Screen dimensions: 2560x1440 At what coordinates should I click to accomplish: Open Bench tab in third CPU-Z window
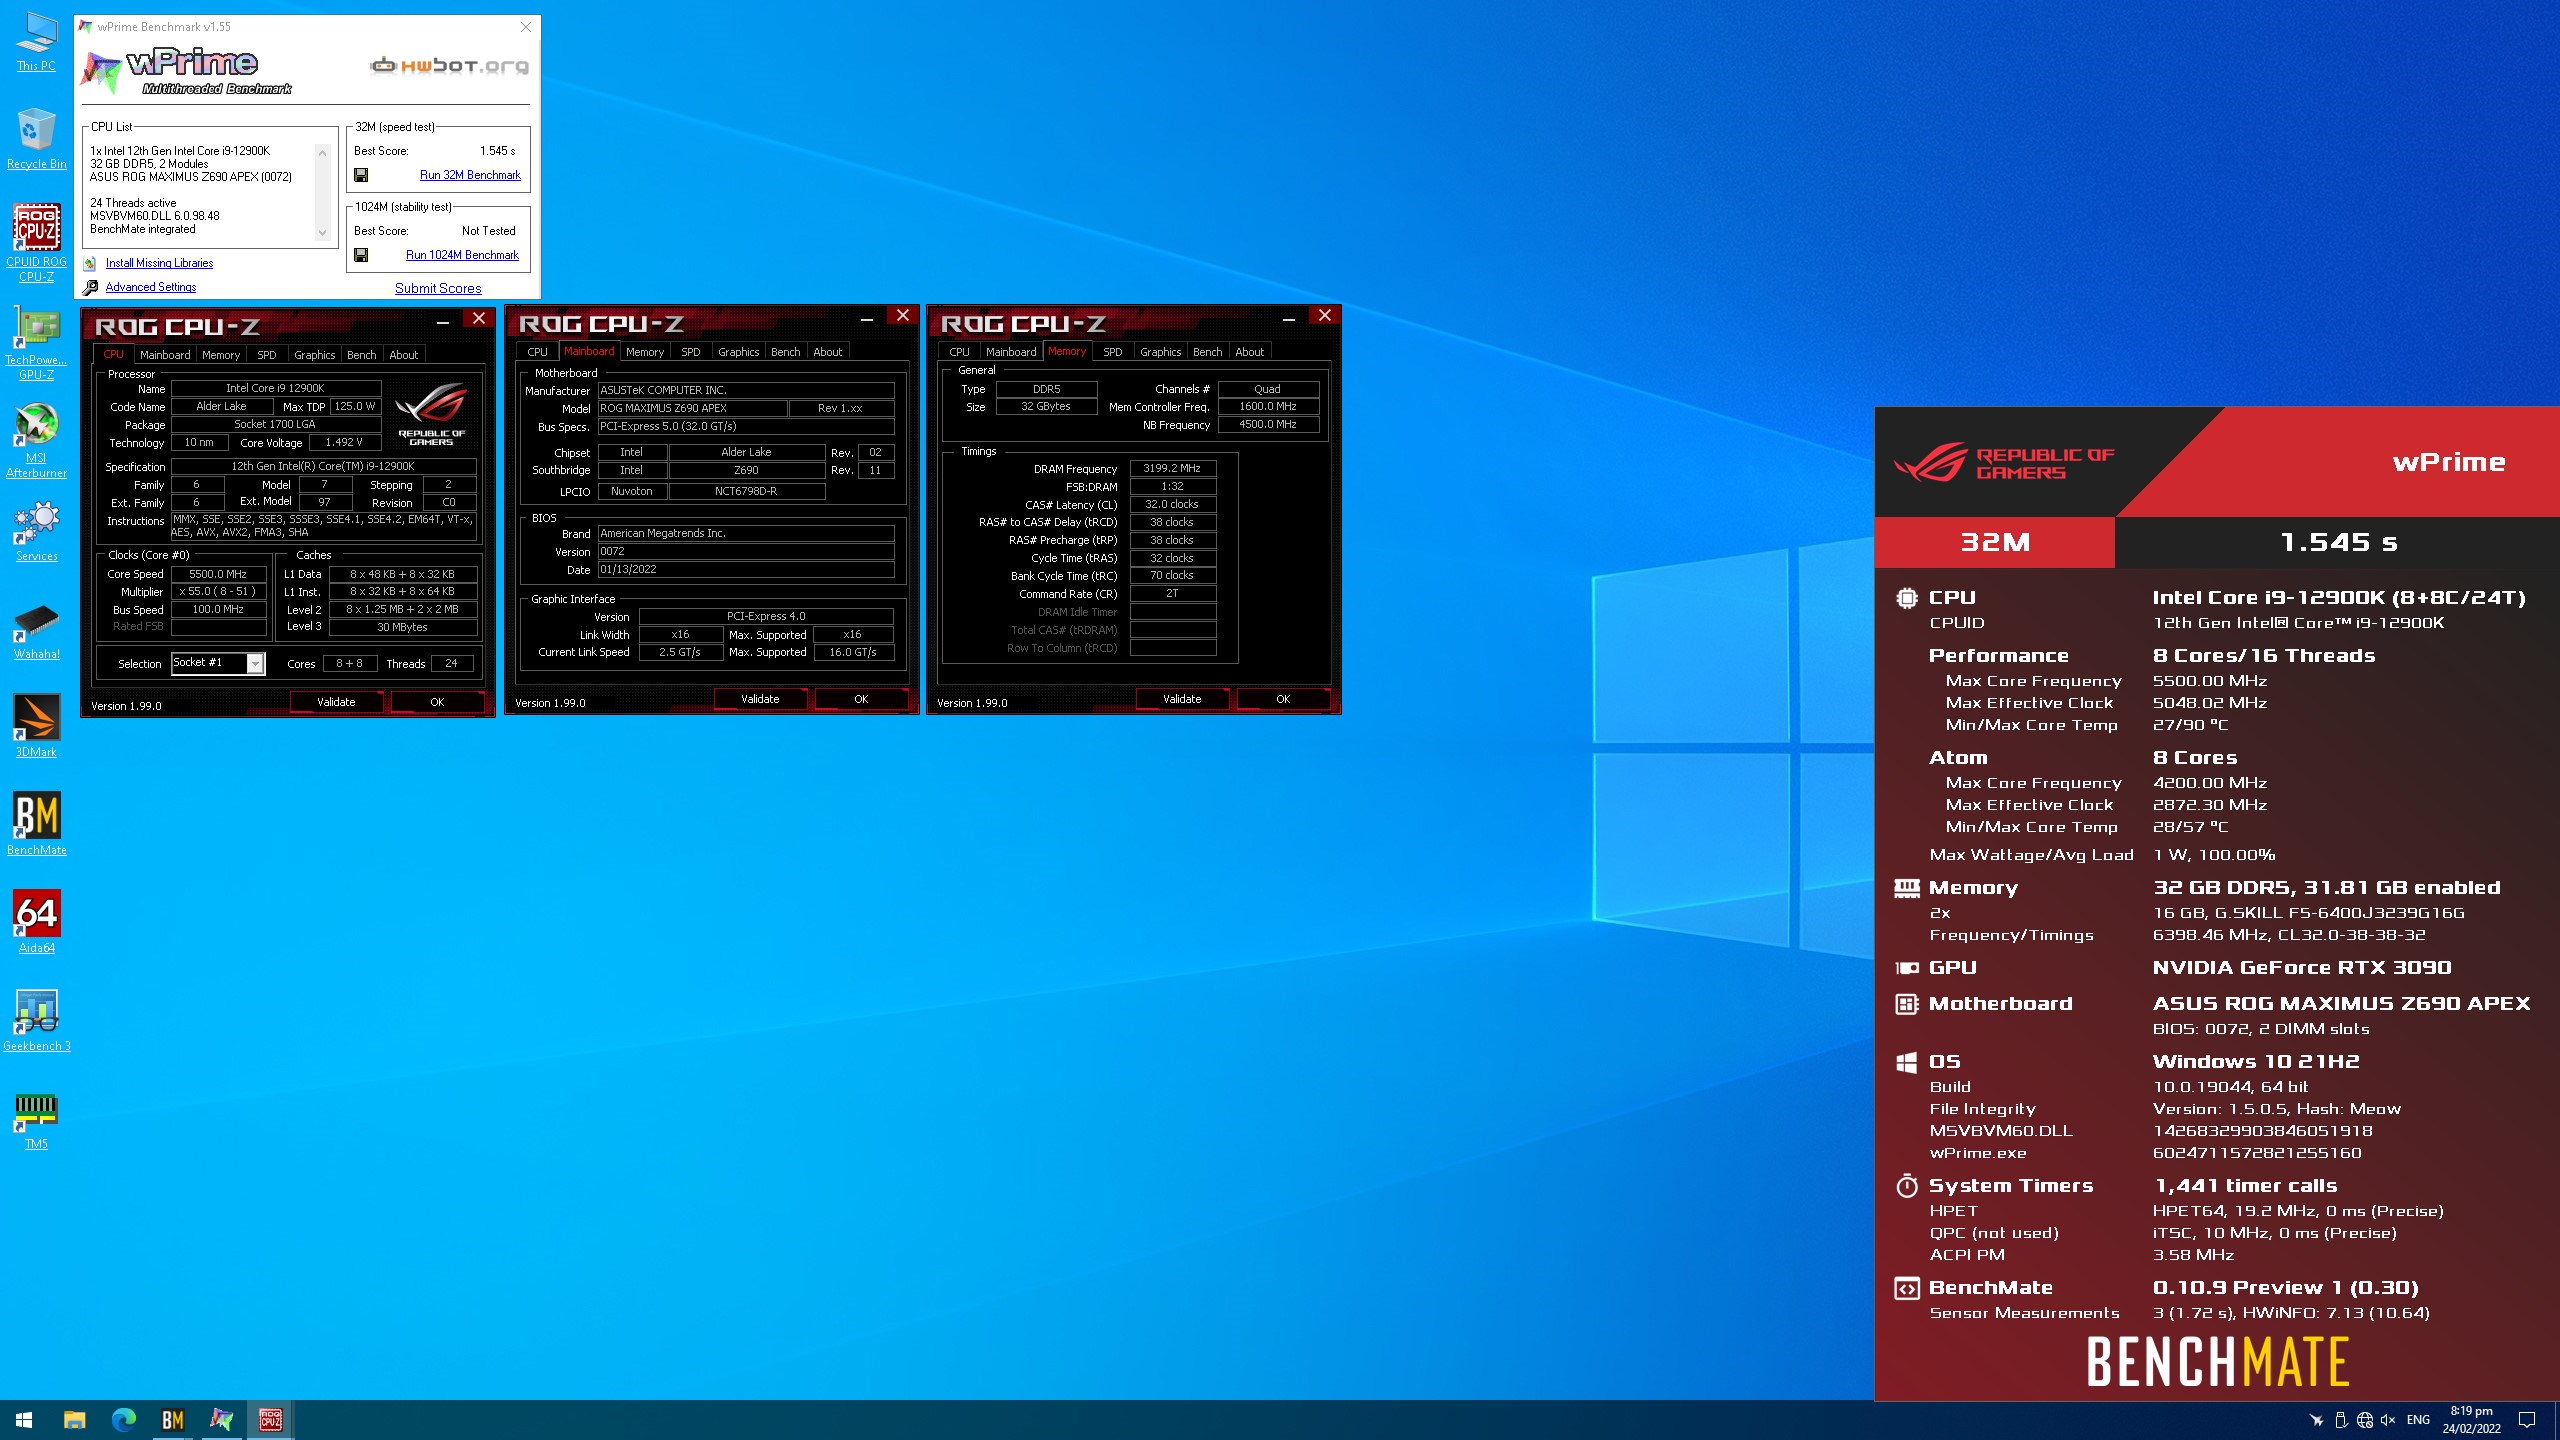(x=1207, y=352)
